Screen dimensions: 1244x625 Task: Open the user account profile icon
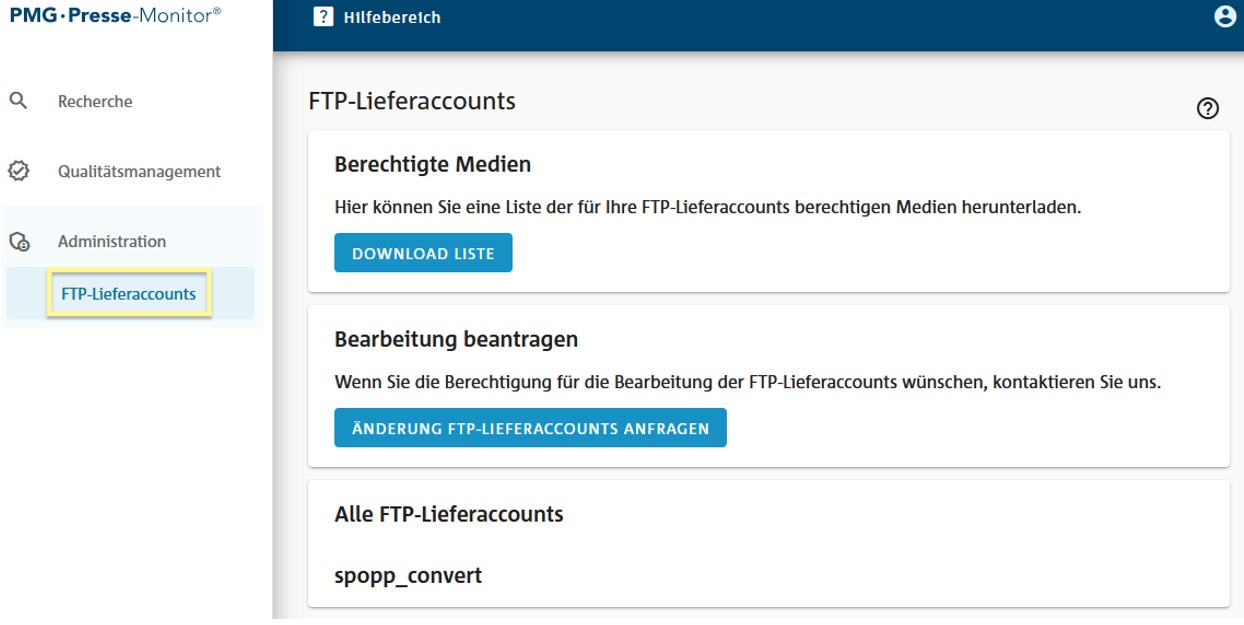pos(1224,17)
